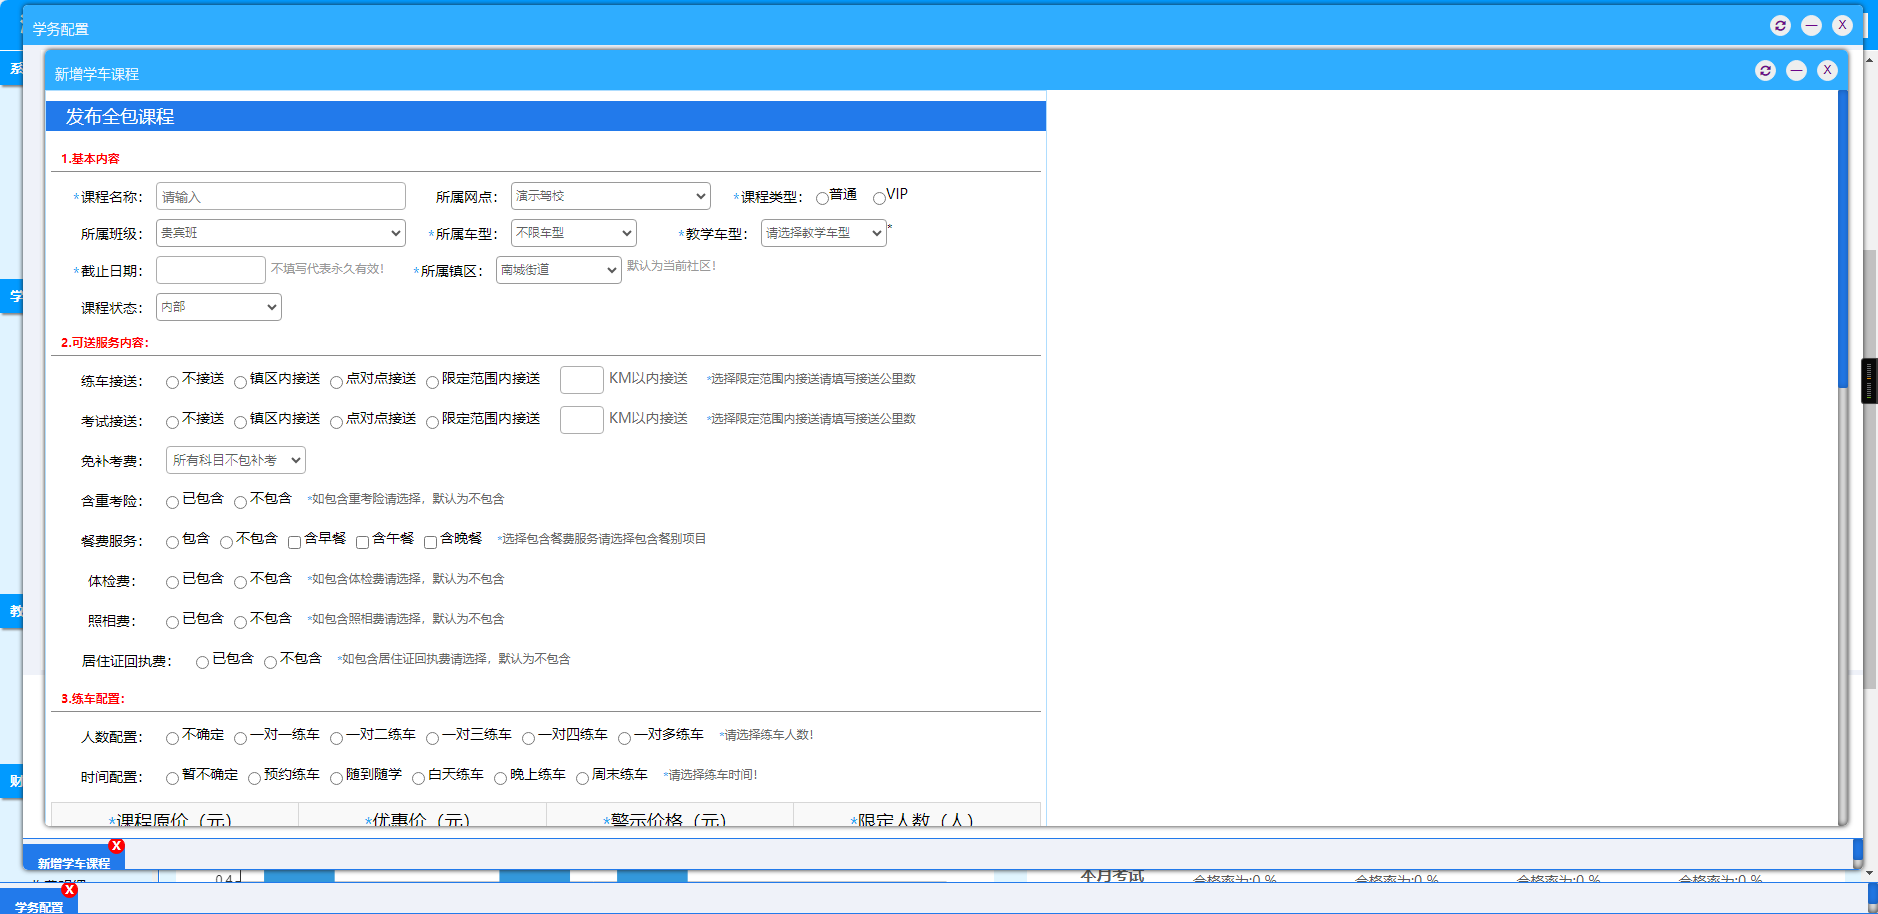1878x914 pixels.
Task: Click the 课程名称 input field
Action: pyautogui.click(x=280, y=196)
